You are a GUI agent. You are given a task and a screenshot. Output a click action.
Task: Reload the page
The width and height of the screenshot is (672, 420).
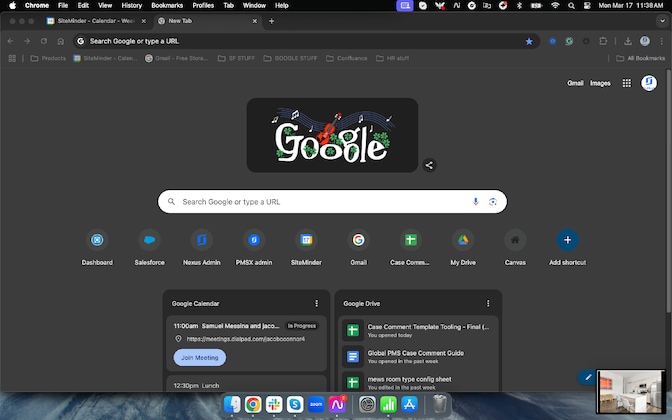(44, 41)
